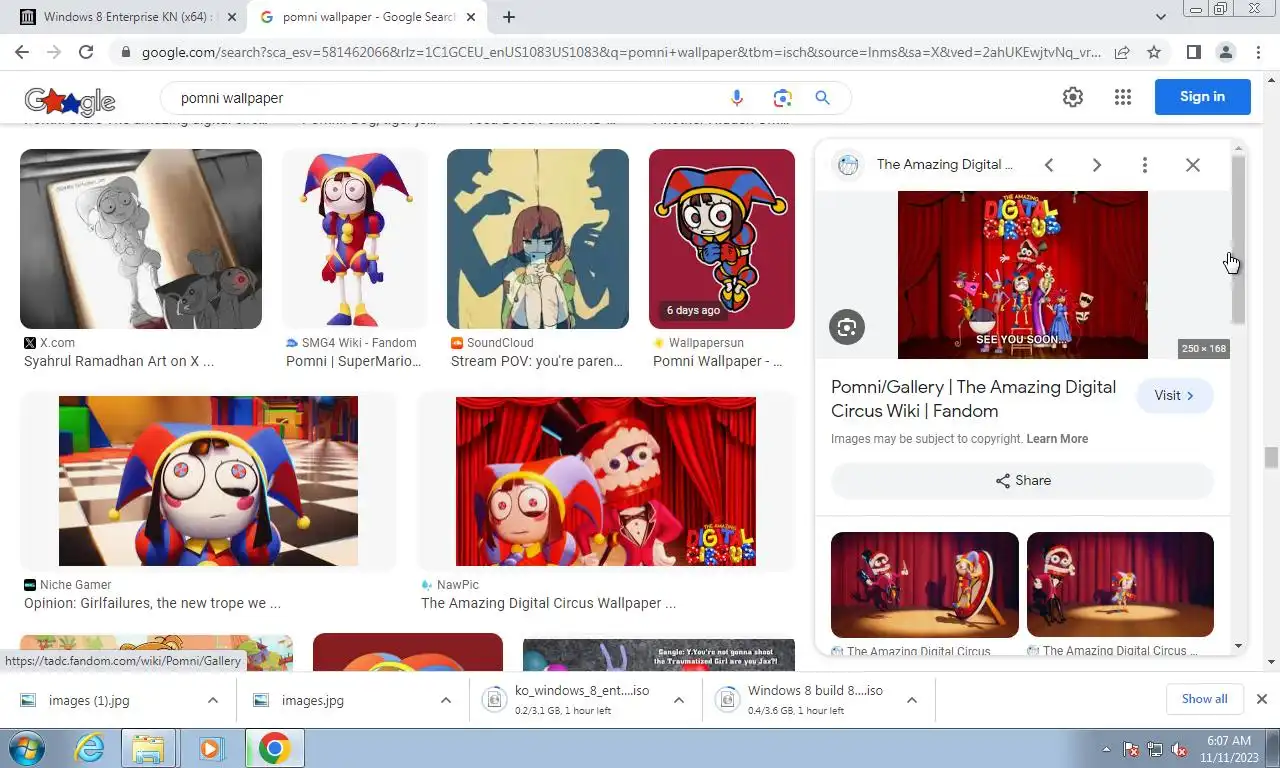The image size is (1280, 768).
Task: Open the Pomni/Gallery title link
Action: point(973,399)
